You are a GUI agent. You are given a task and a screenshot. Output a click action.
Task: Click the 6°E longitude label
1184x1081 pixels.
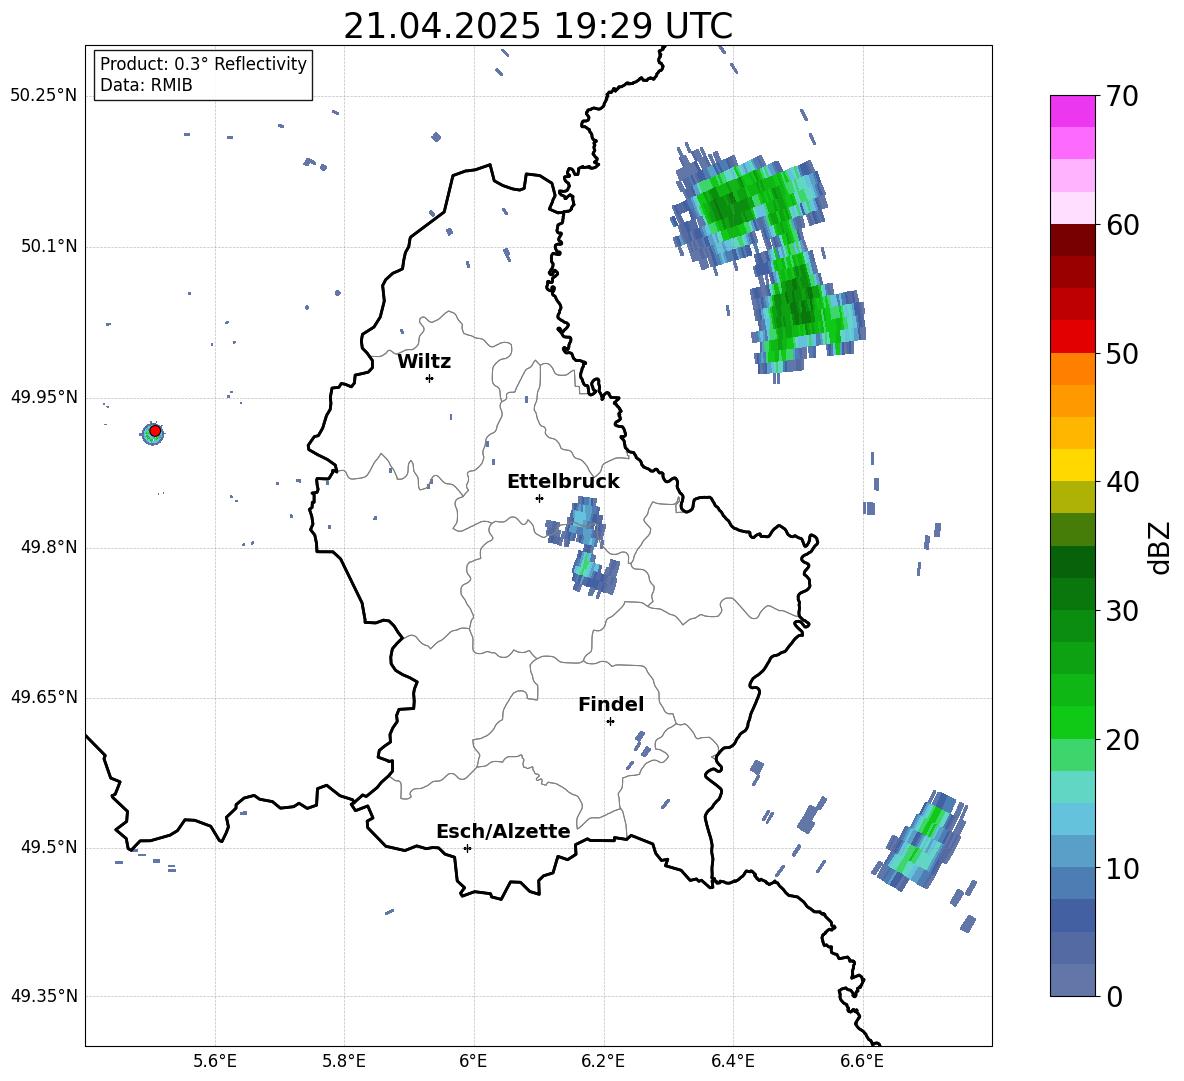pyautogui.click(x=473, y=1061)
